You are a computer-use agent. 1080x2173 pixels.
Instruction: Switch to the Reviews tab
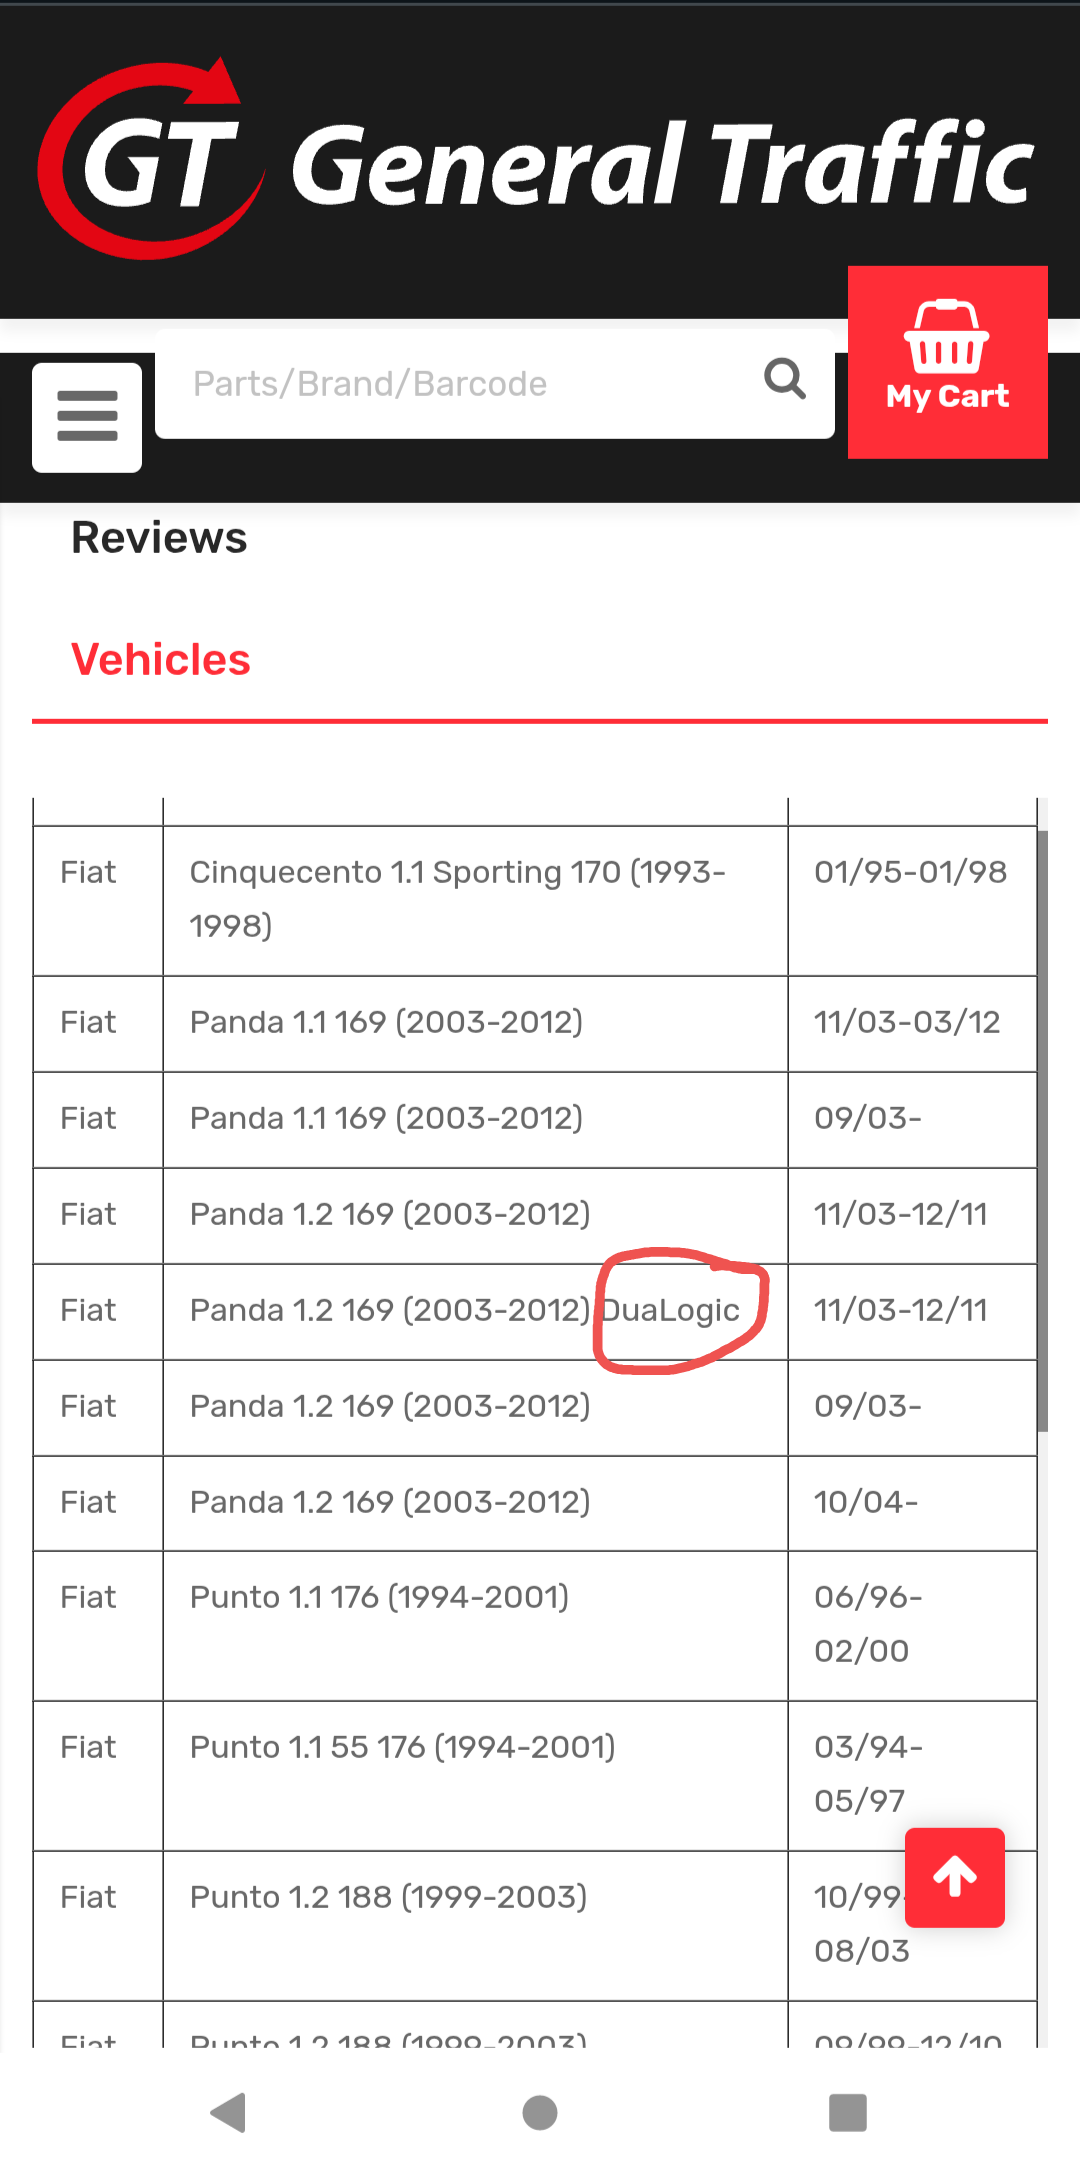pos(159,538)
